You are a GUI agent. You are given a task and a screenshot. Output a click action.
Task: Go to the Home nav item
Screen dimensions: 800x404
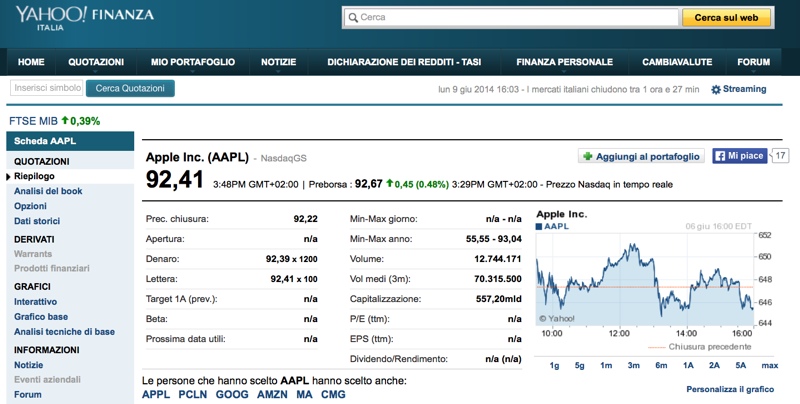[31, 62]
